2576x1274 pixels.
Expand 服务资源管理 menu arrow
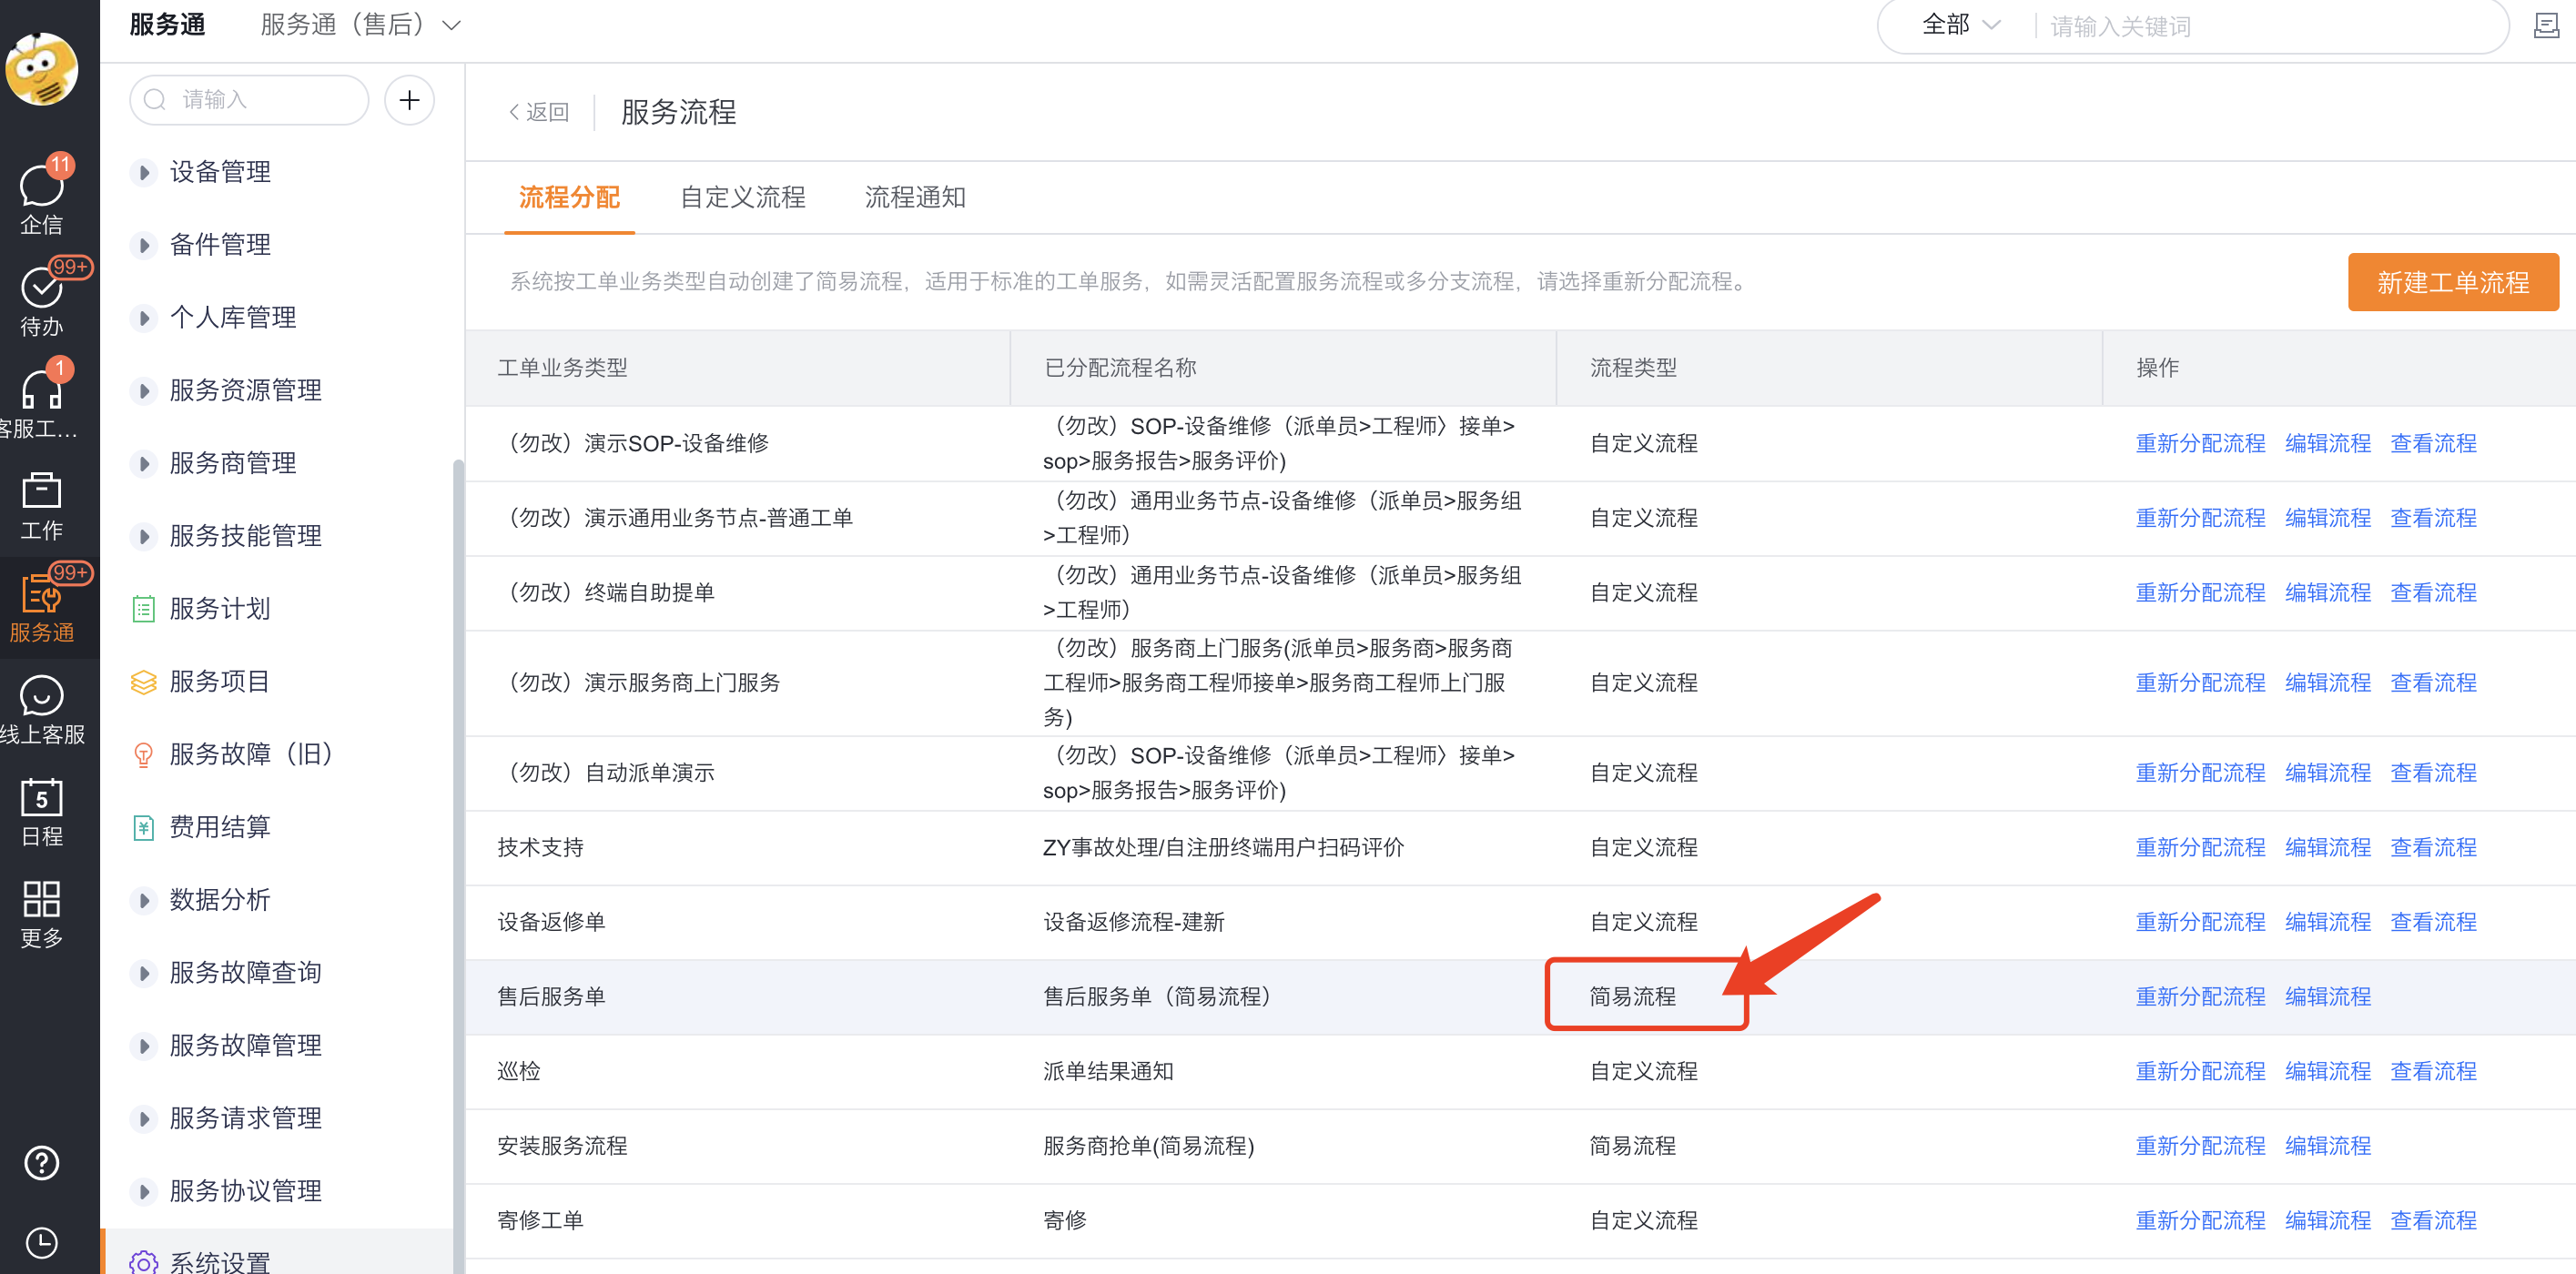[144, 391]
